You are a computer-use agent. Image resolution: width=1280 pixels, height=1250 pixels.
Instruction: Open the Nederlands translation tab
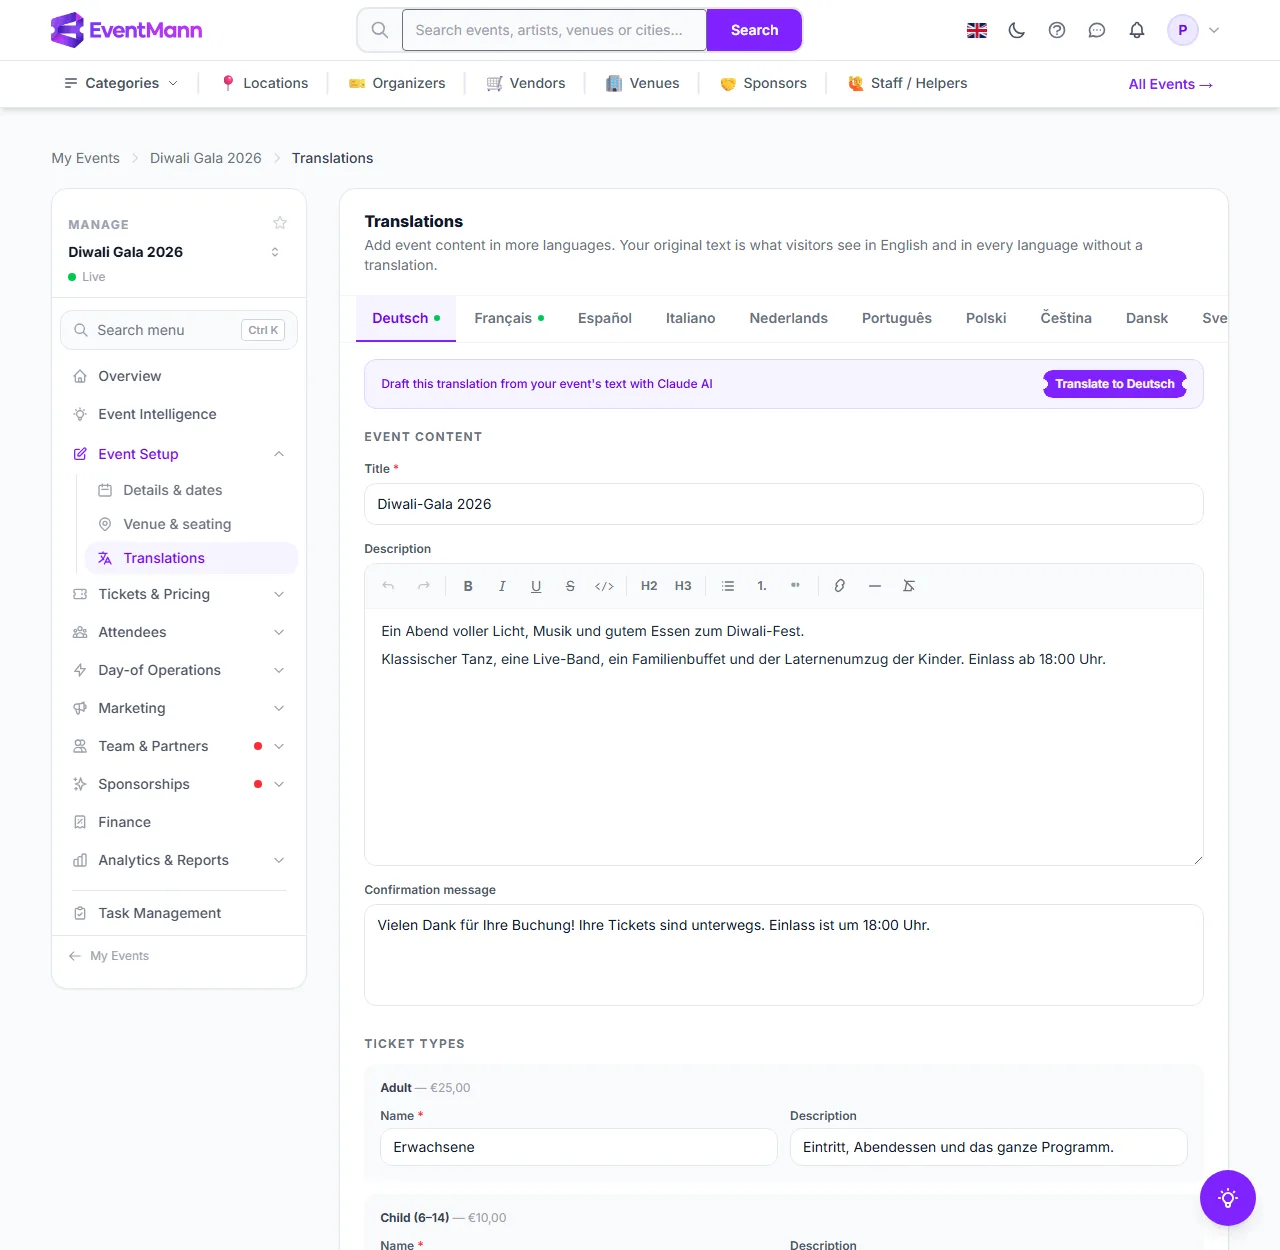[x=789, y=318]
